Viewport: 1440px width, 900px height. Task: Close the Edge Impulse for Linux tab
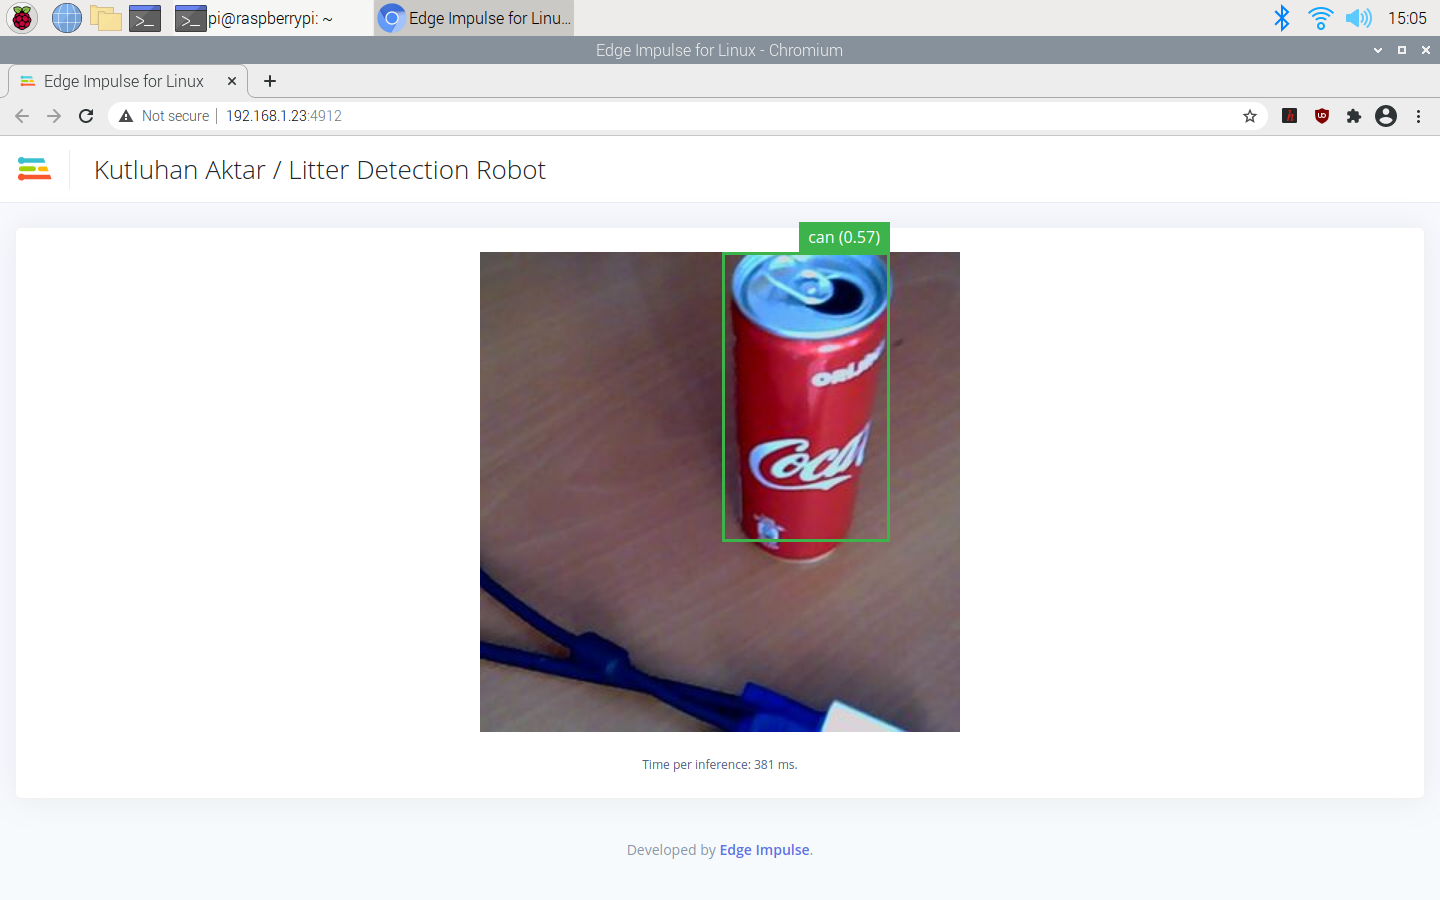232,81
